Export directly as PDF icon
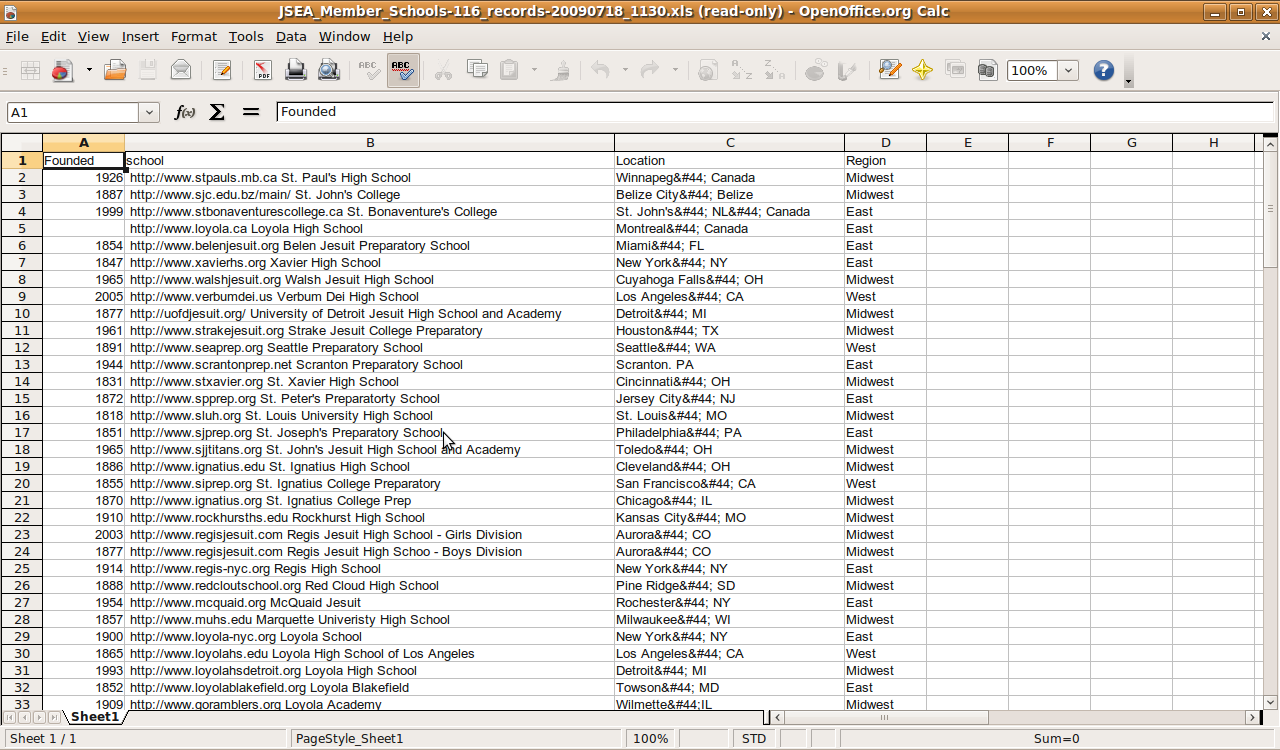This screenshot has height=750, width=1280. [263, 70]
